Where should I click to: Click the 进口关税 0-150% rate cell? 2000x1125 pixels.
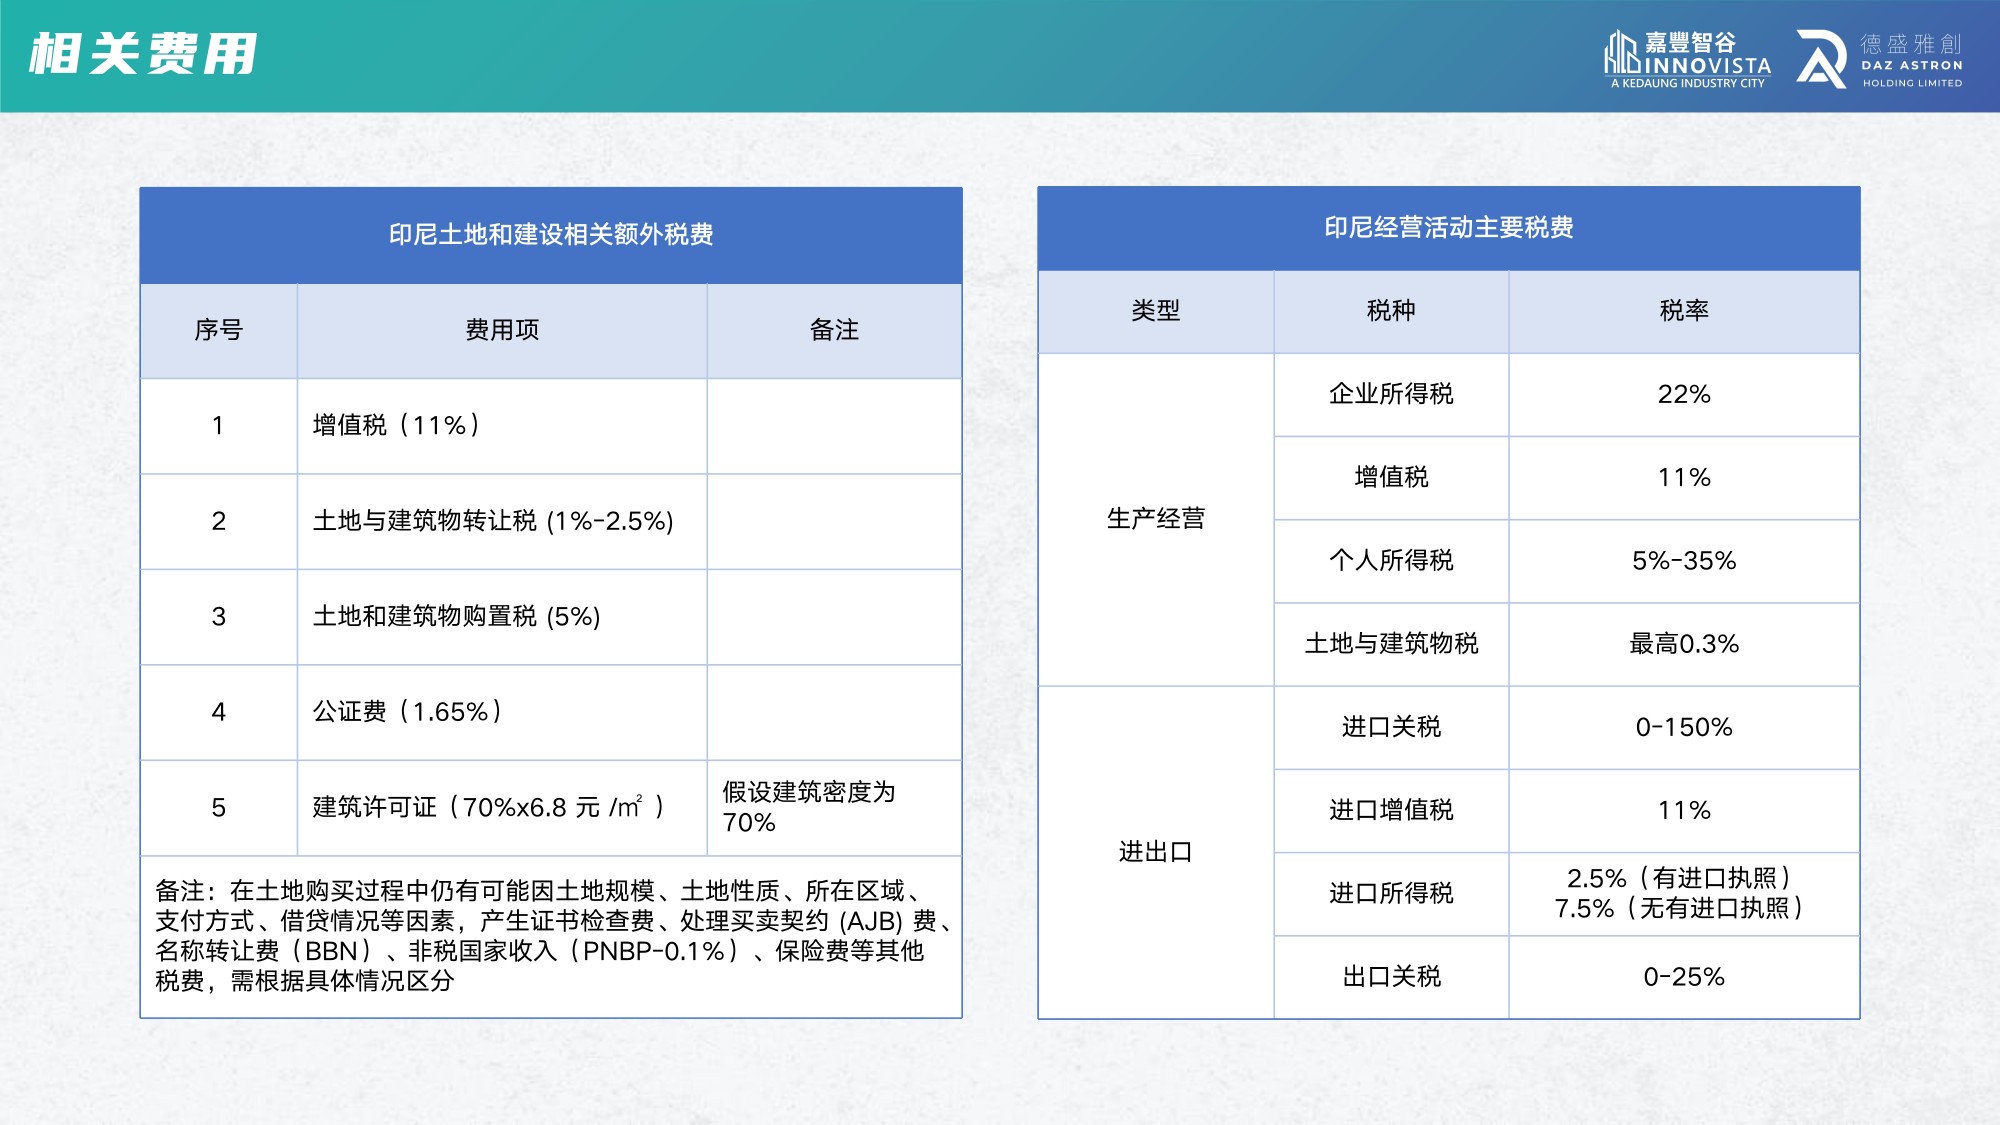point(1684,727)
